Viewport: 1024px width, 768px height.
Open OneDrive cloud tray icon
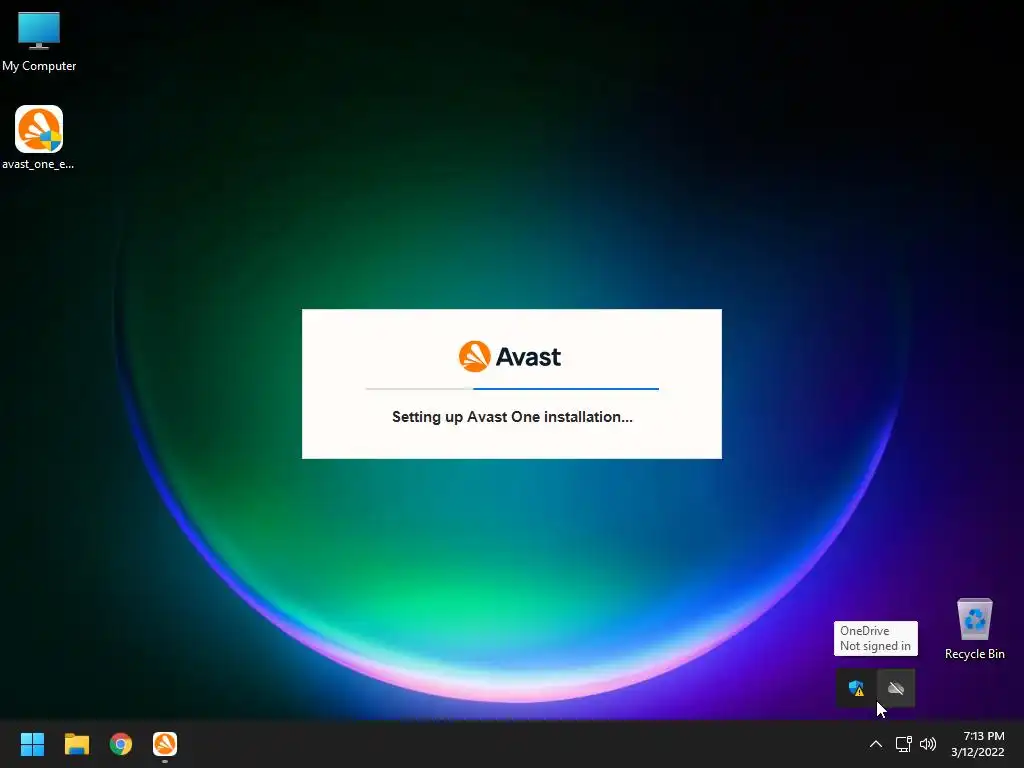point(896,688)
